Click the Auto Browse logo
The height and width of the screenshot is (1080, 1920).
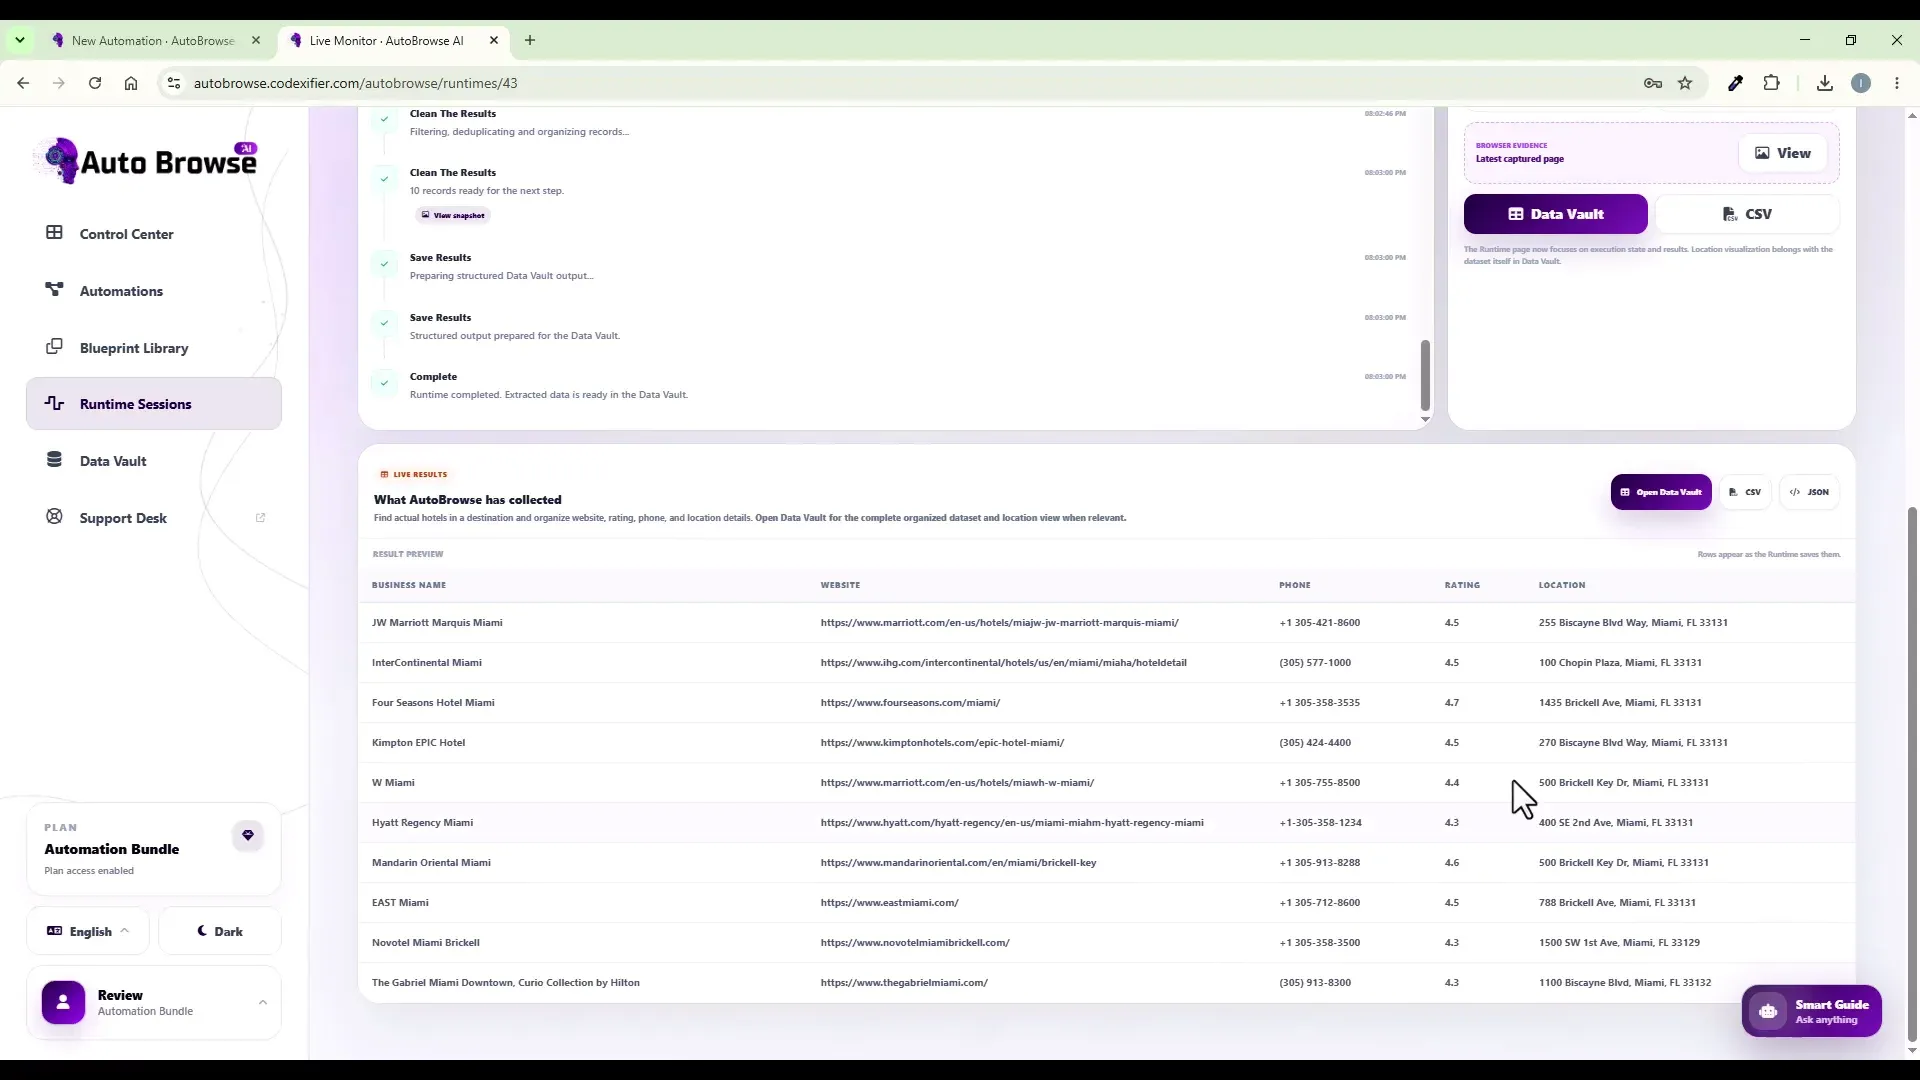(x=146, y=161)
